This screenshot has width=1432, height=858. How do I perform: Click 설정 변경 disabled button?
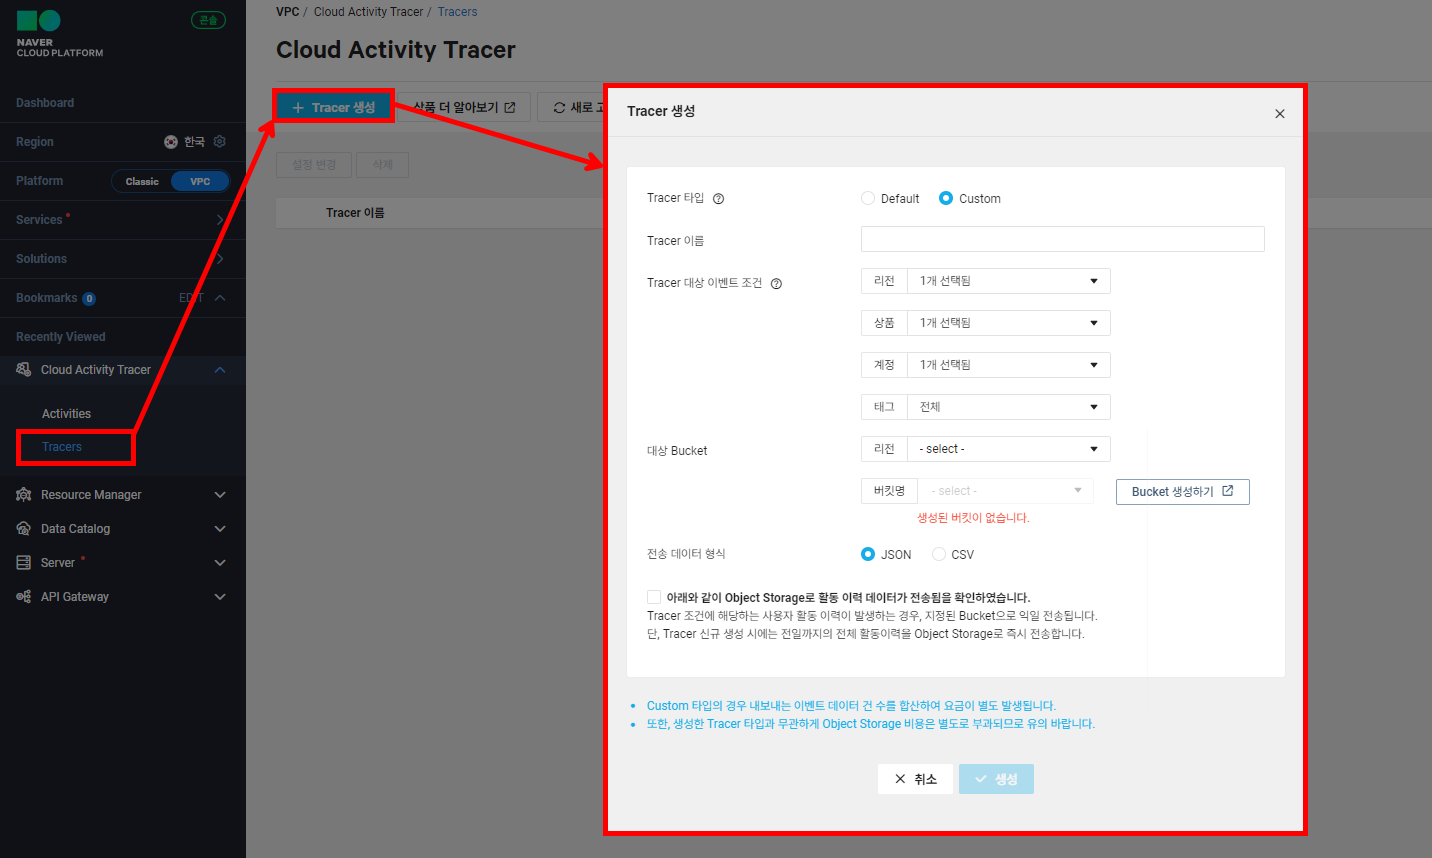click(x=314, y=165)
